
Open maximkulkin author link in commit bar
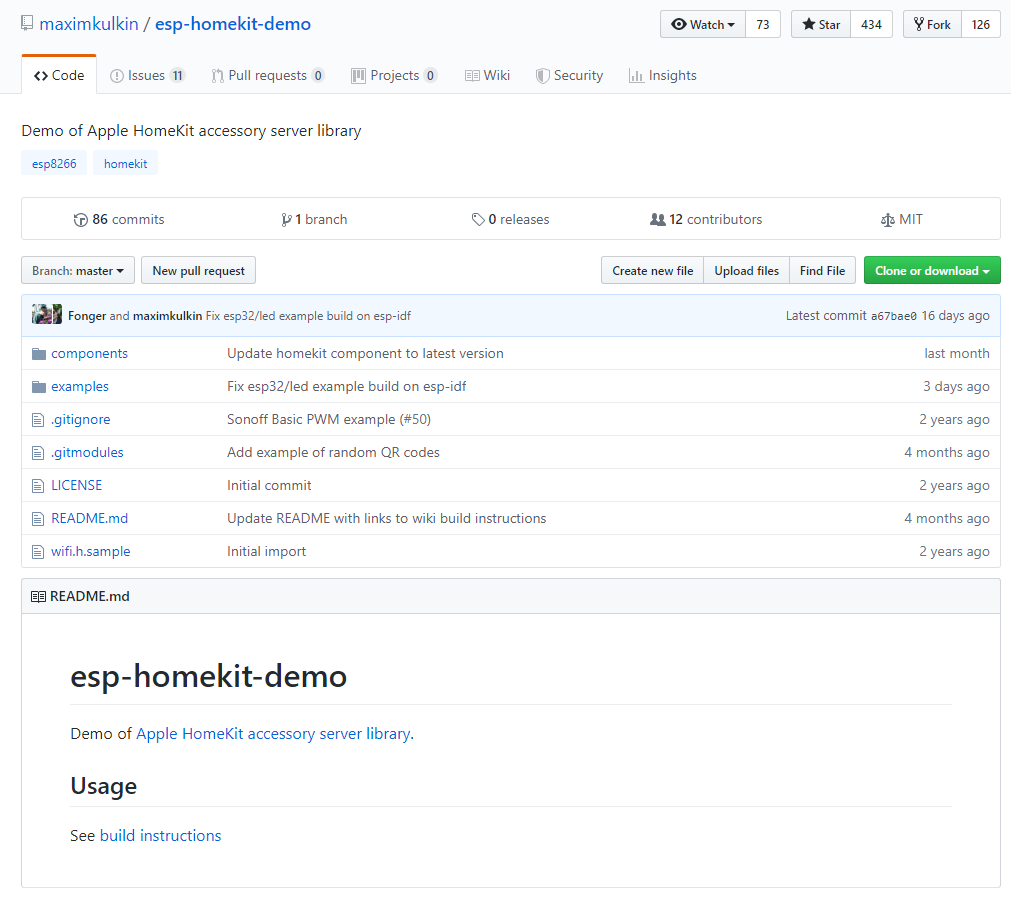168,316
